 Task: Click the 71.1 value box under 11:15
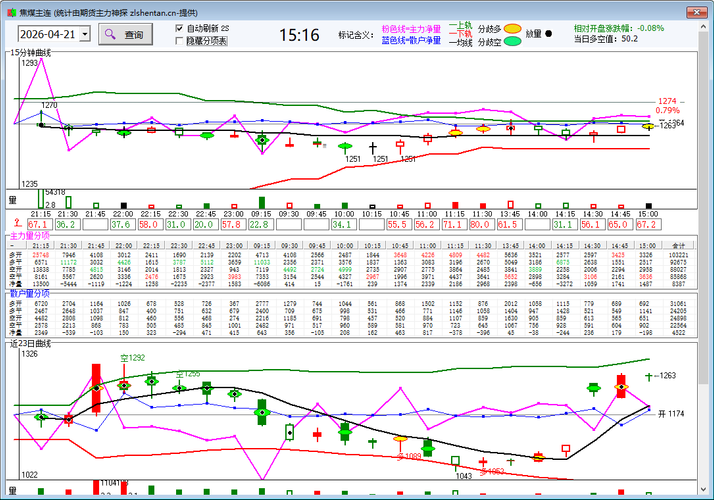tap(454, 224)
